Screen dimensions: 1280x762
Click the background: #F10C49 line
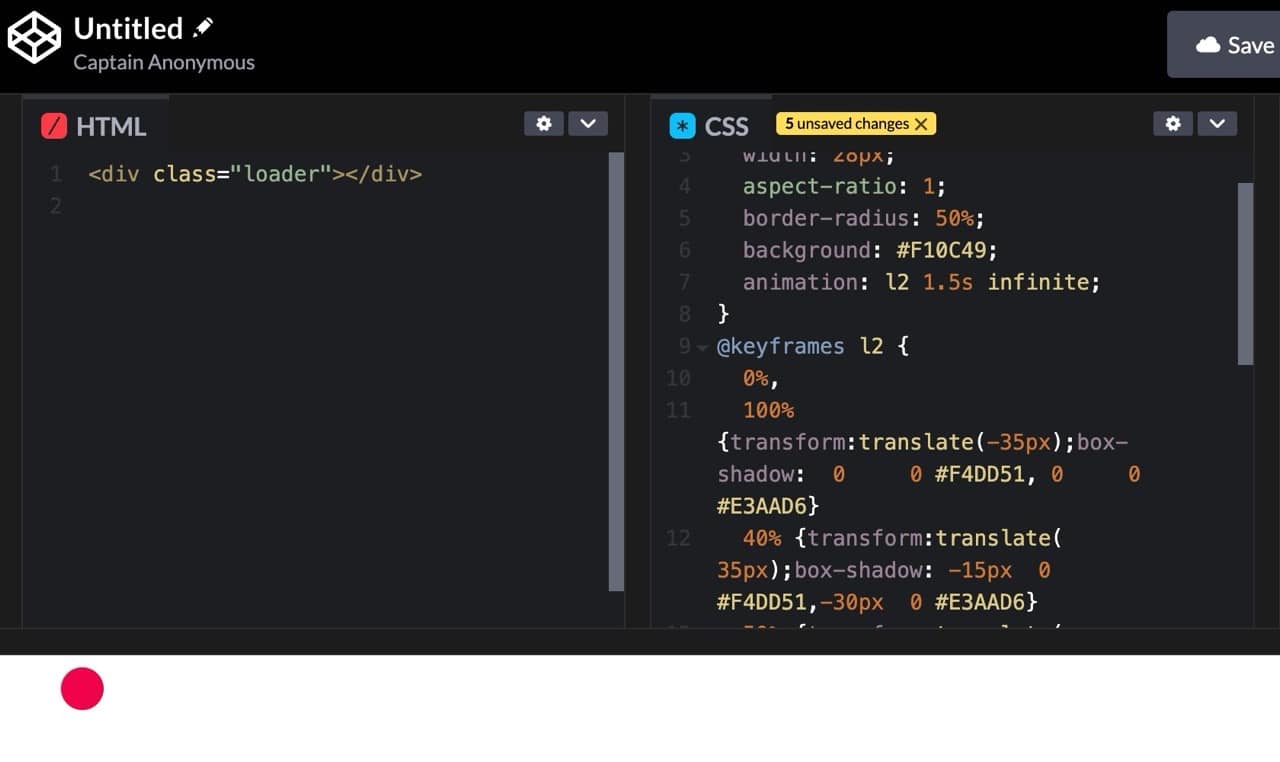870,250
